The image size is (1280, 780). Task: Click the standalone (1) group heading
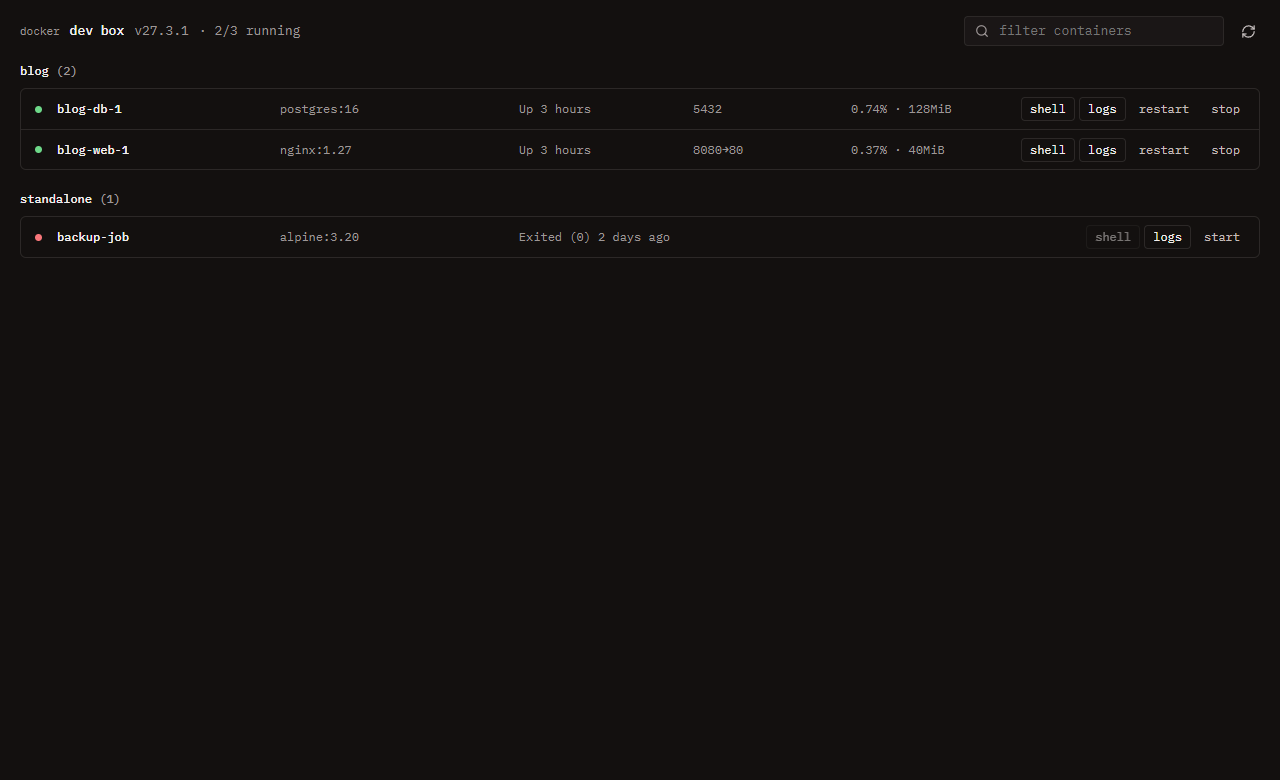70,199
